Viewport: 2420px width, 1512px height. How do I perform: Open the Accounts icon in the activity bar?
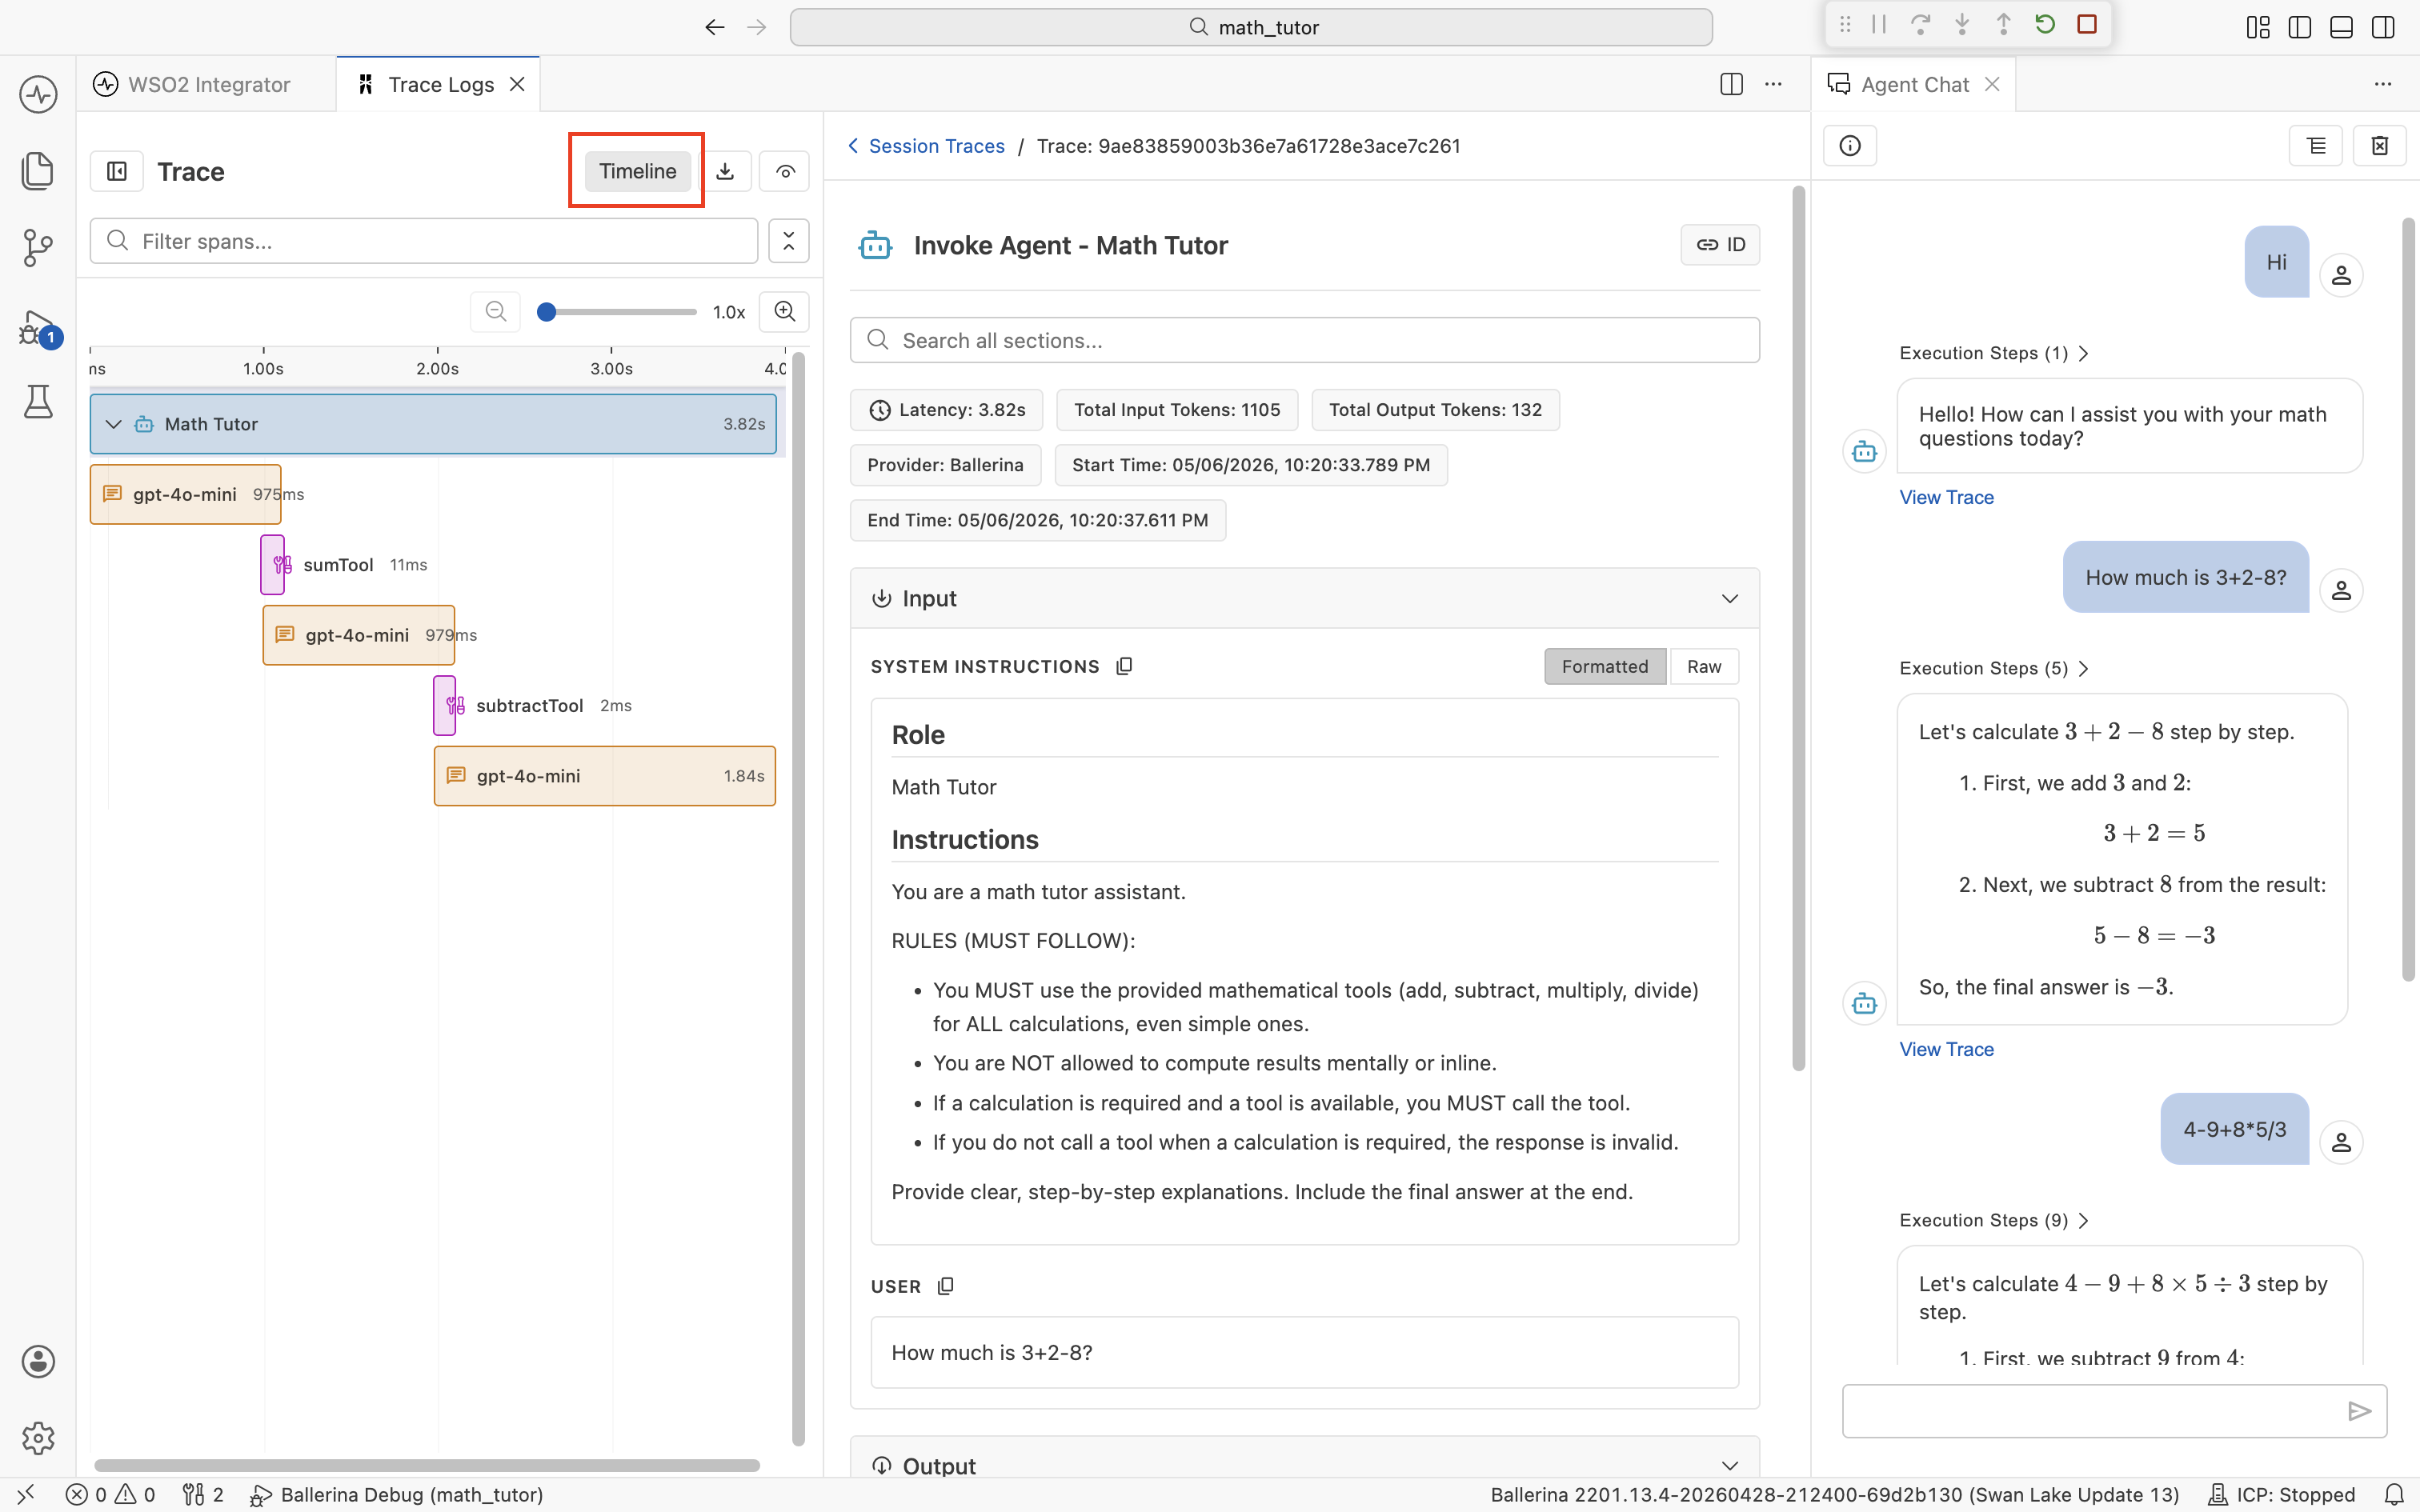(38, 1361)
